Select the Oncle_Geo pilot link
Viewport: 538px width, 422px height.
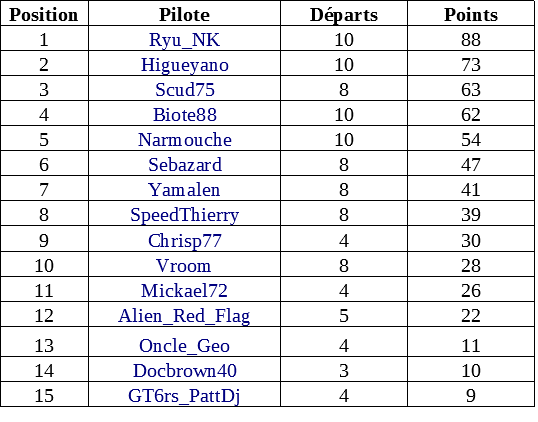(x=184, y=346)
